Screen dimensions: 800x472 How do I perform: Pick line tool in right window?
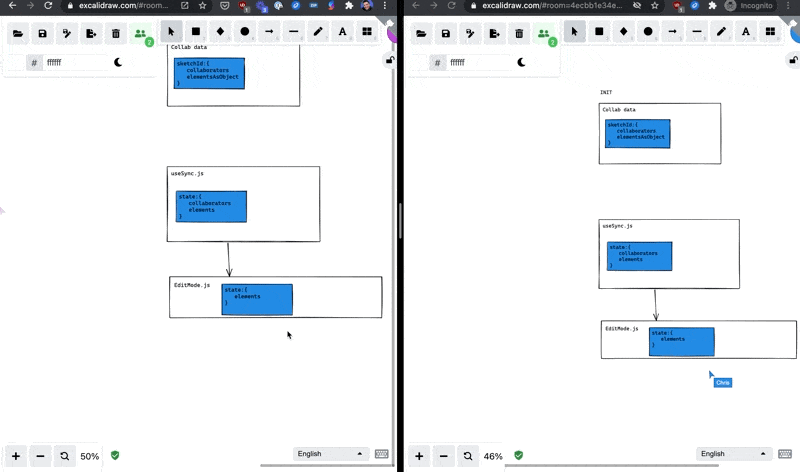[697, 32]
